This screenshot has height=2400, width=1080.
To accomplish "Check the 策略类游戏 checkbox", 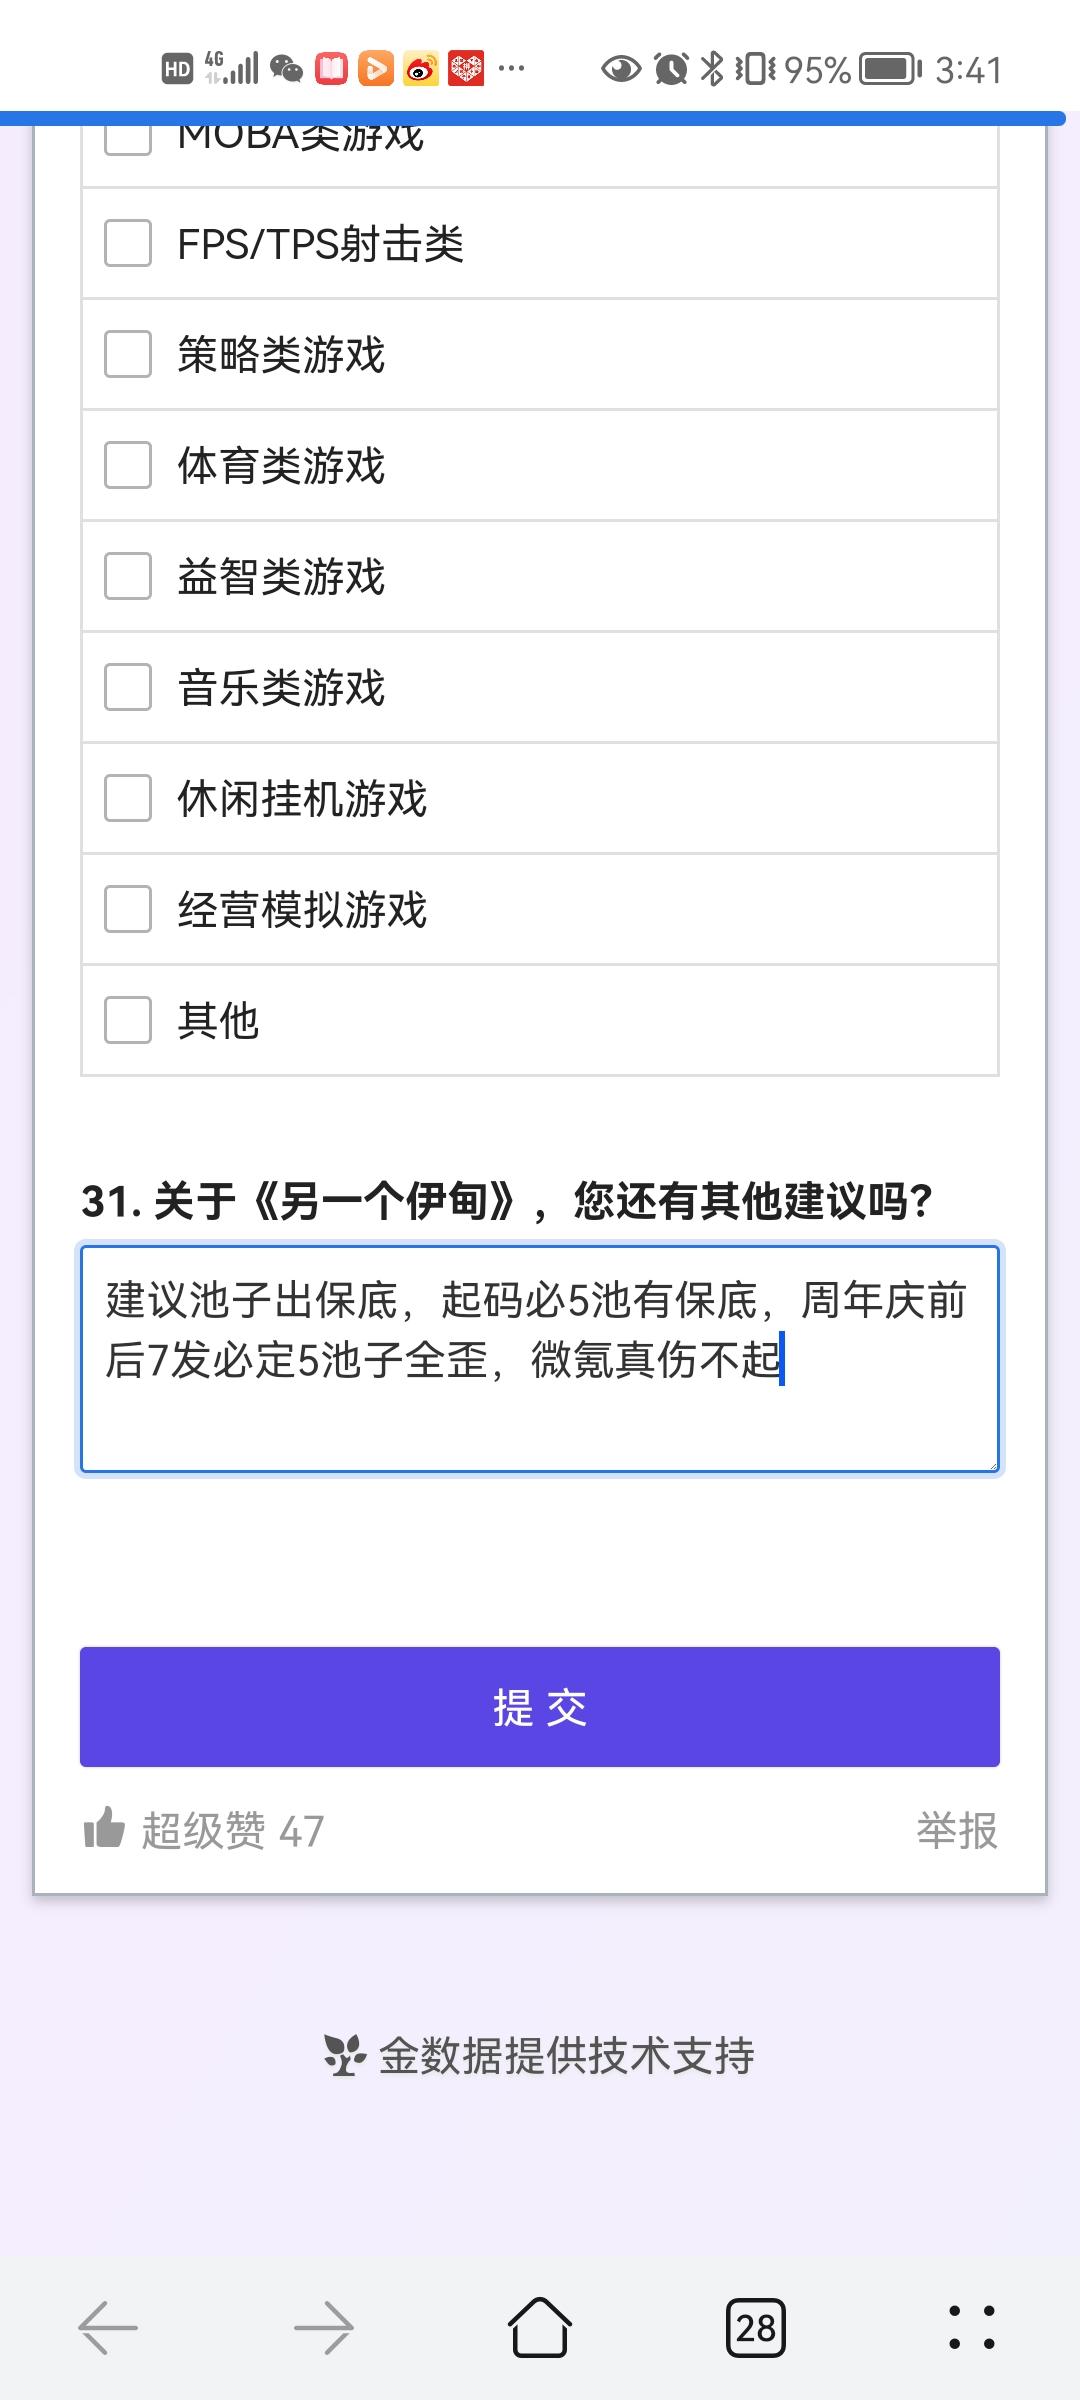I will tap(128, 354).
